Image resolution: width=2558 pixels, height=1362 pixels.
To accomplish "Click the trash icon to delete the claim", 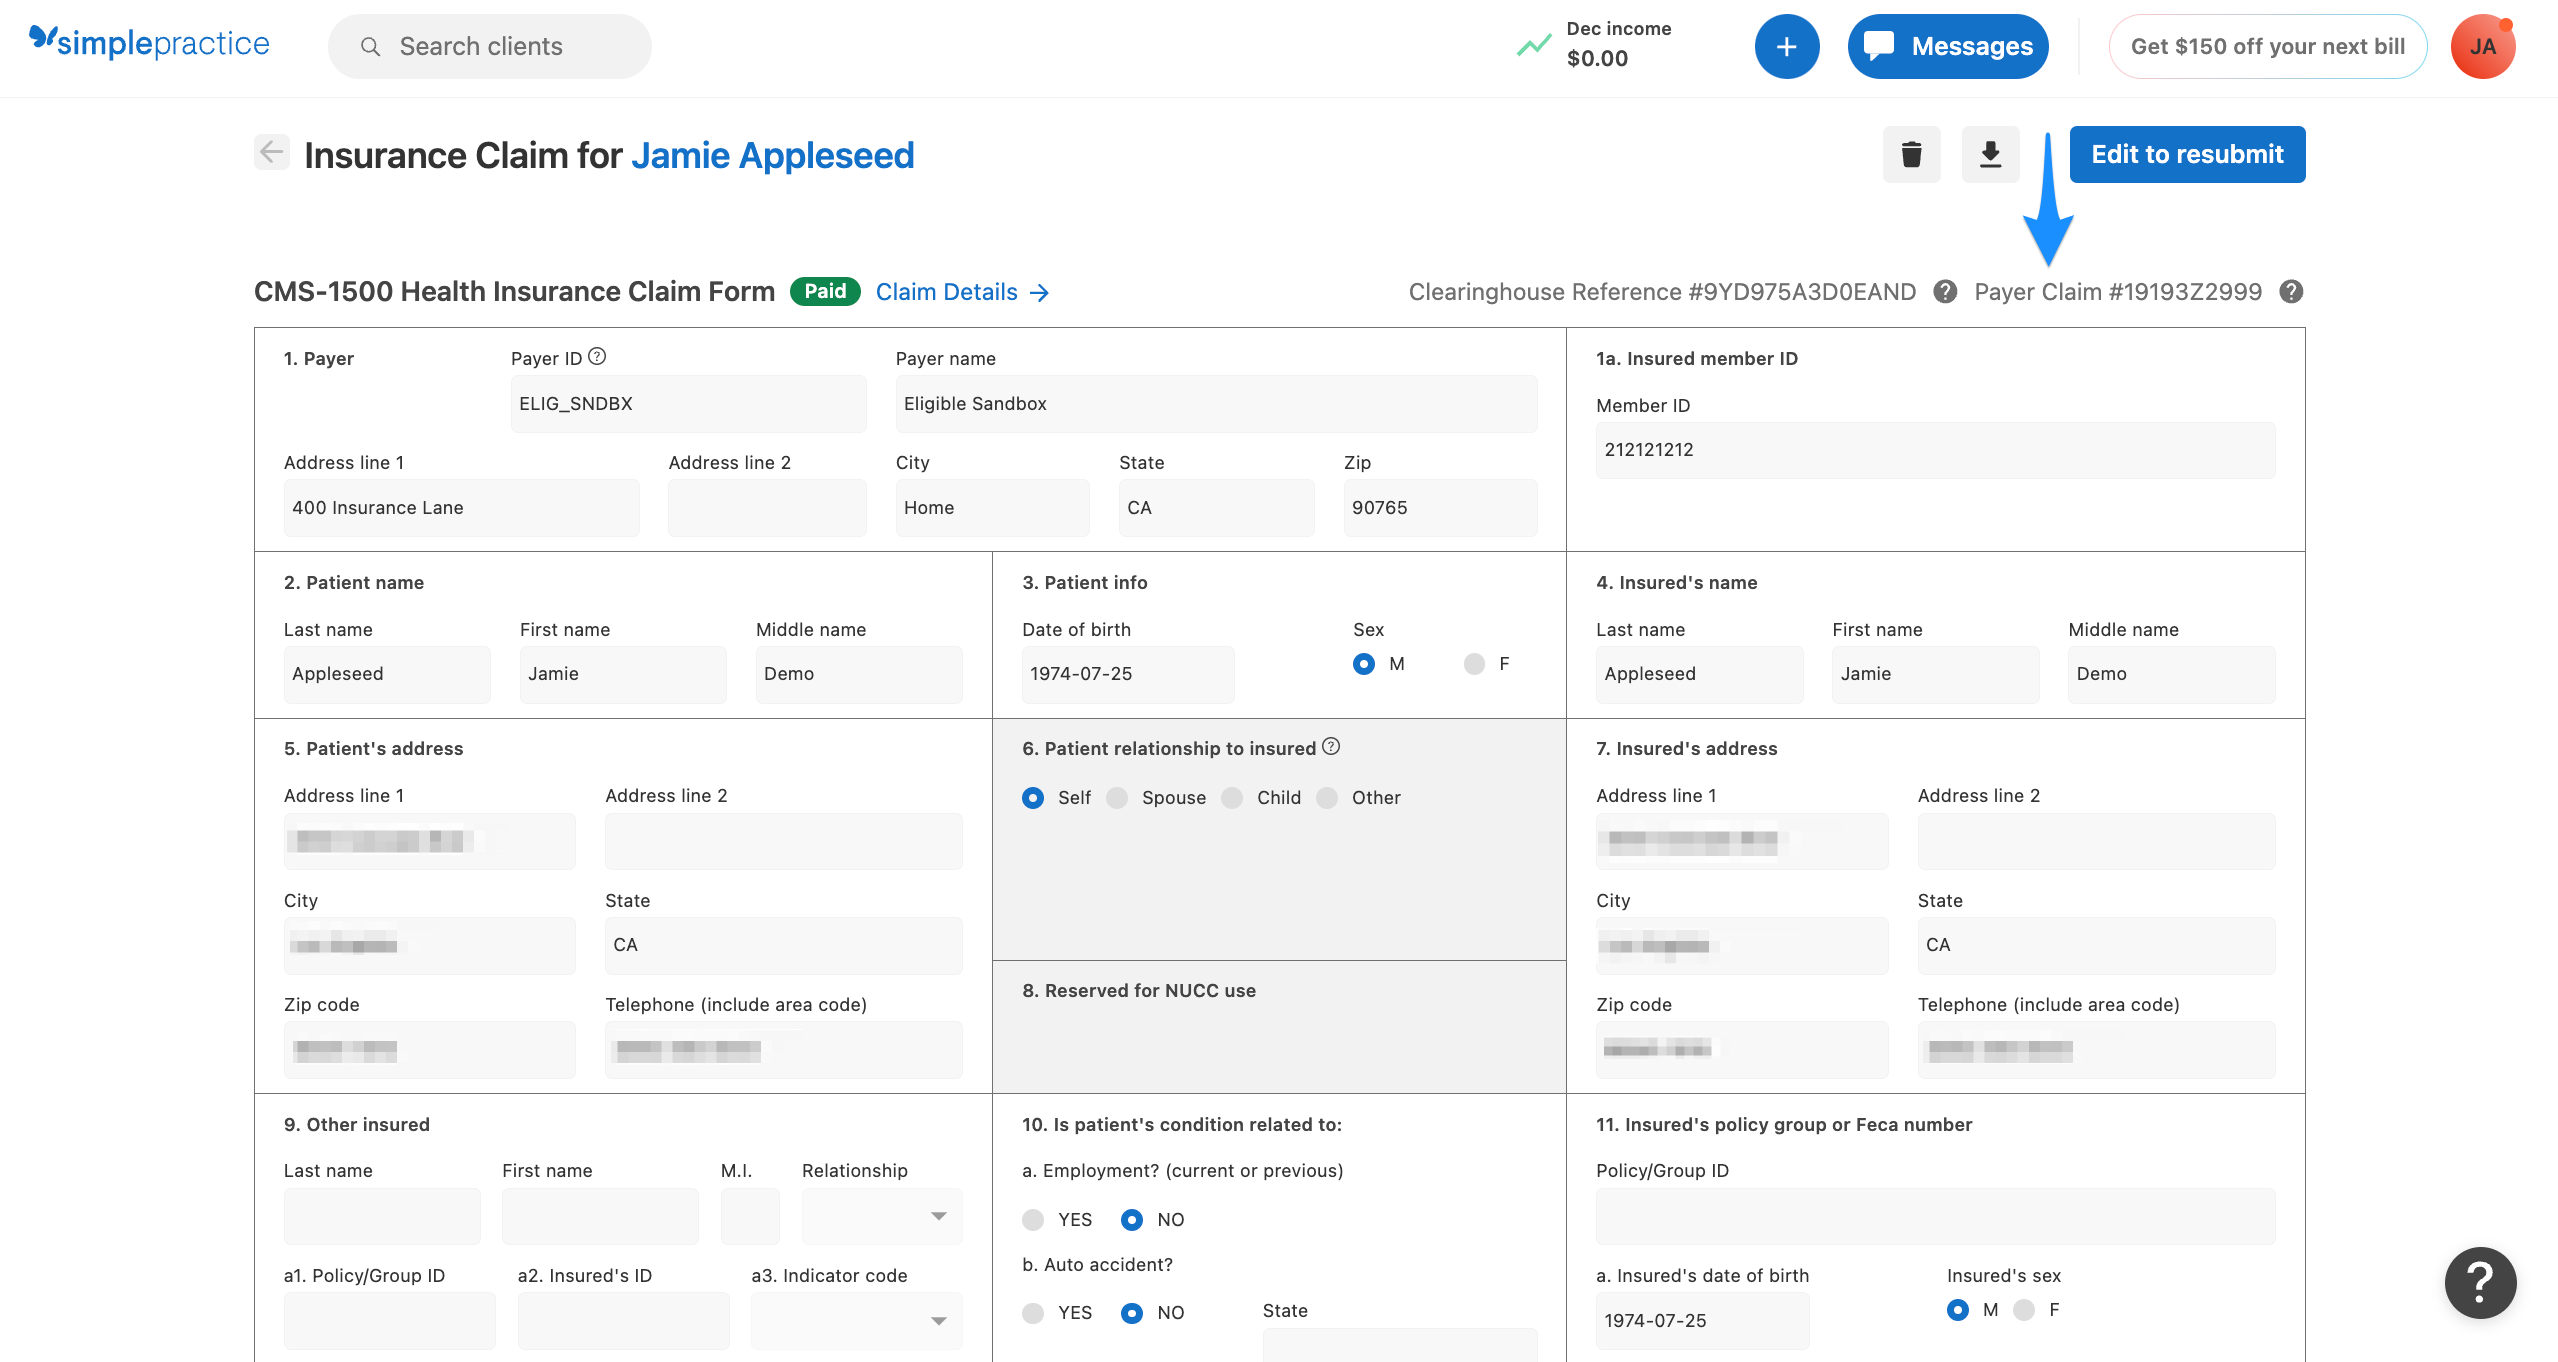I will click(1911, 154).
